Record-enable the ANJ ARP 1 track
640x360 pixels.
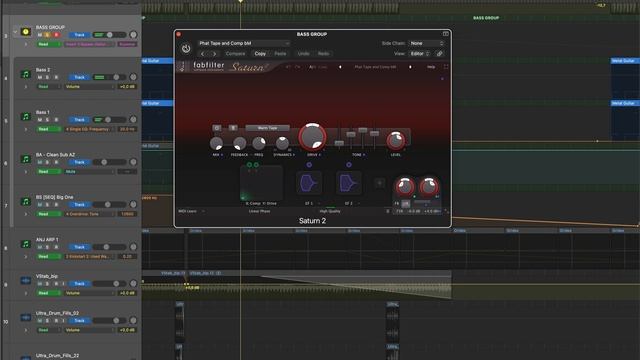coord(56,247)
